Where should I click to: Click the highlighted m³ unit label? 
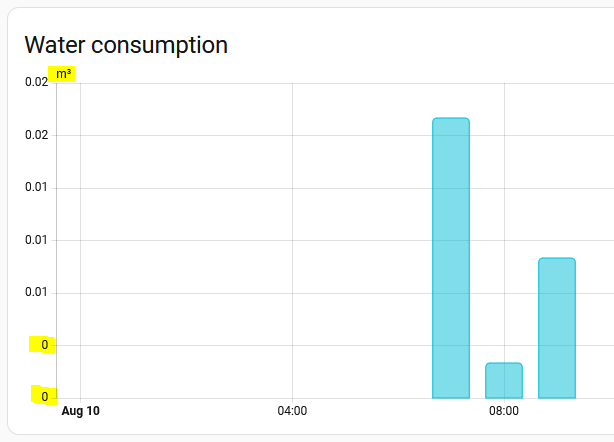(x=63, y=74)
